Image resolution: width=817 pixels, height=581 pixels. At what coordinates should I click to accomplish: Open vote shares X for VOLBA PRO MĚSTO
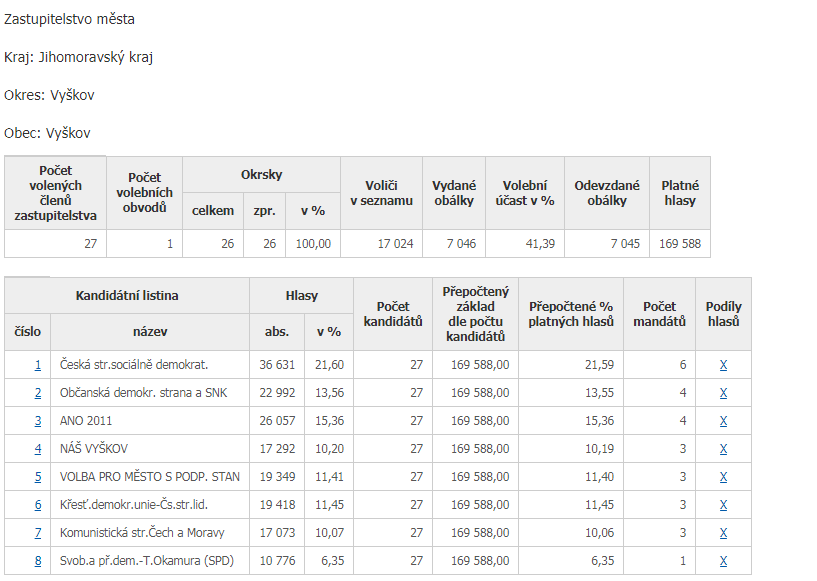723,477
